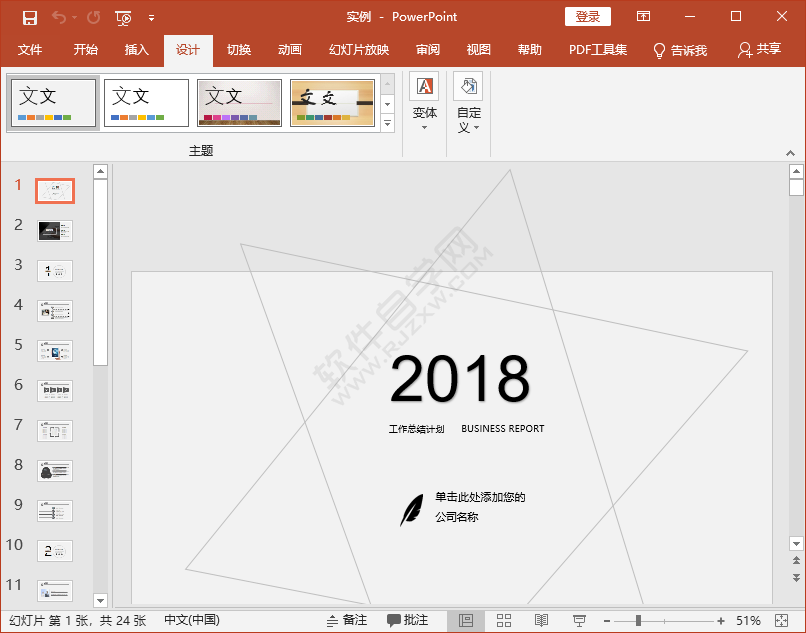Switch to the 幻灯片放映 tab
The width and height of the screenshot is (806, 633).
pyautogui.click(x=359, y=50)
